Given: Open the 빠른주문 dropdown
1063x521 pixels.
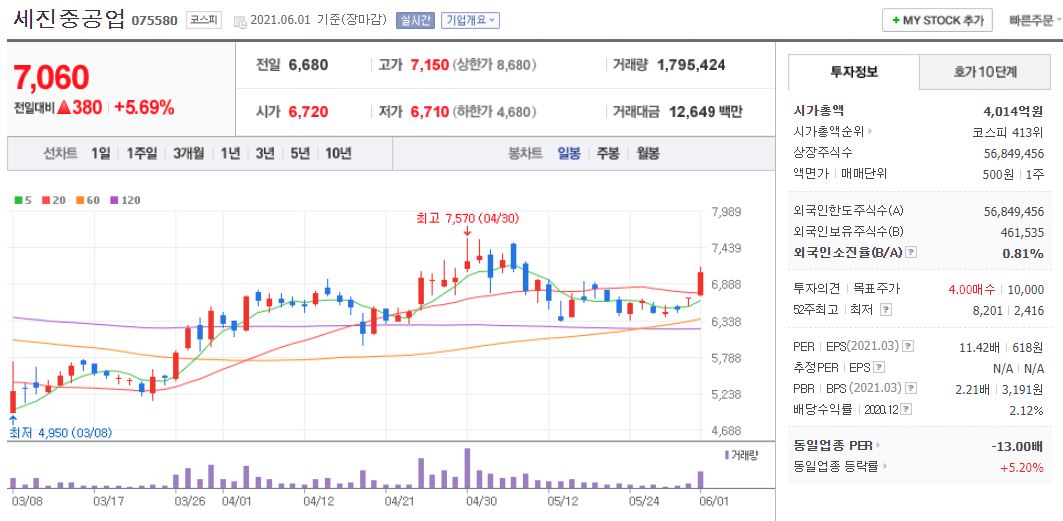Looking at the screenshot, I should 1035,20.
